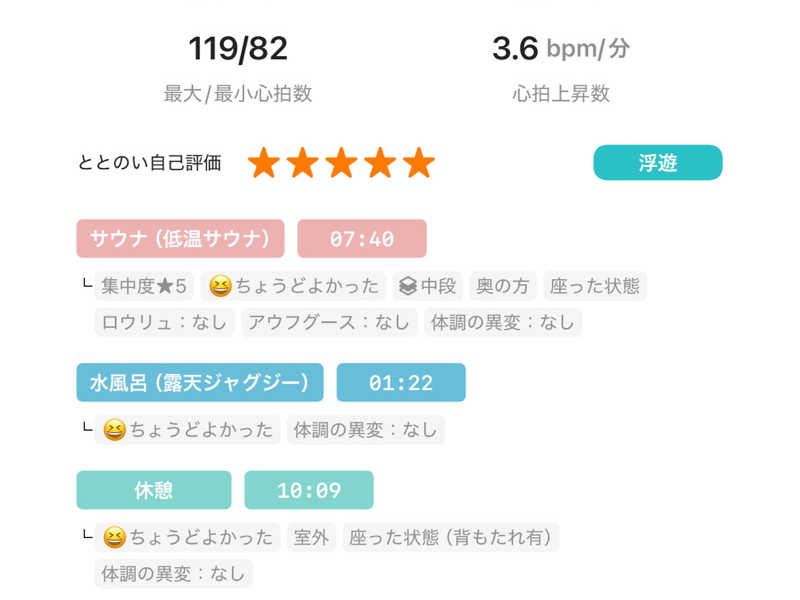Click the 集中度★5 tag

(x=144, y=286)
